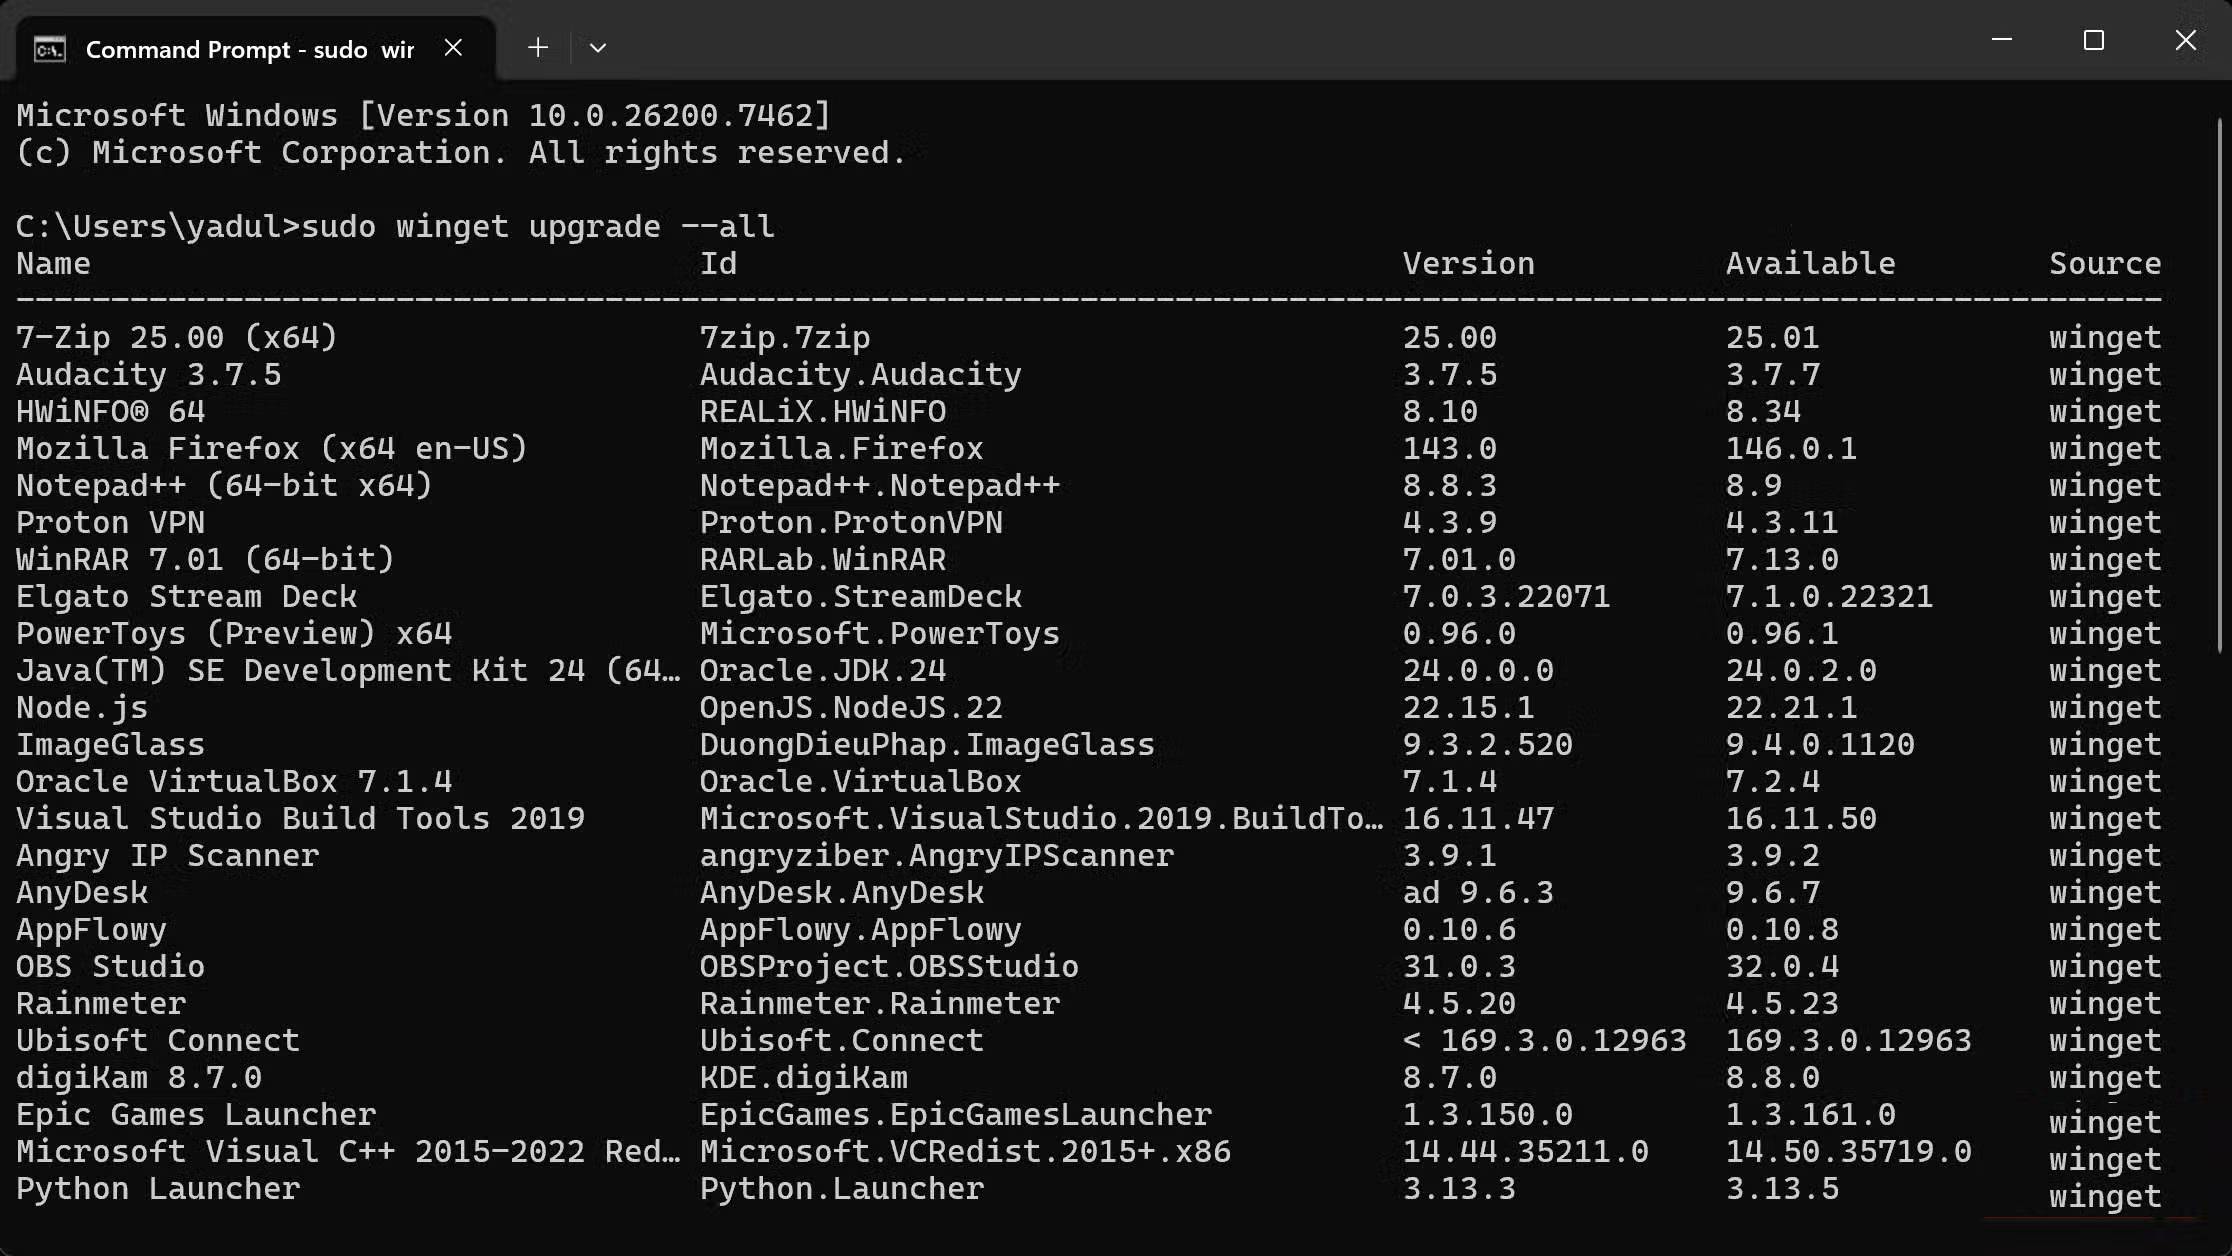The height and width of the screenshot is (1256, 2232).
Task: Click the vertical scrollbar thumb
Action: [2219, 380]
